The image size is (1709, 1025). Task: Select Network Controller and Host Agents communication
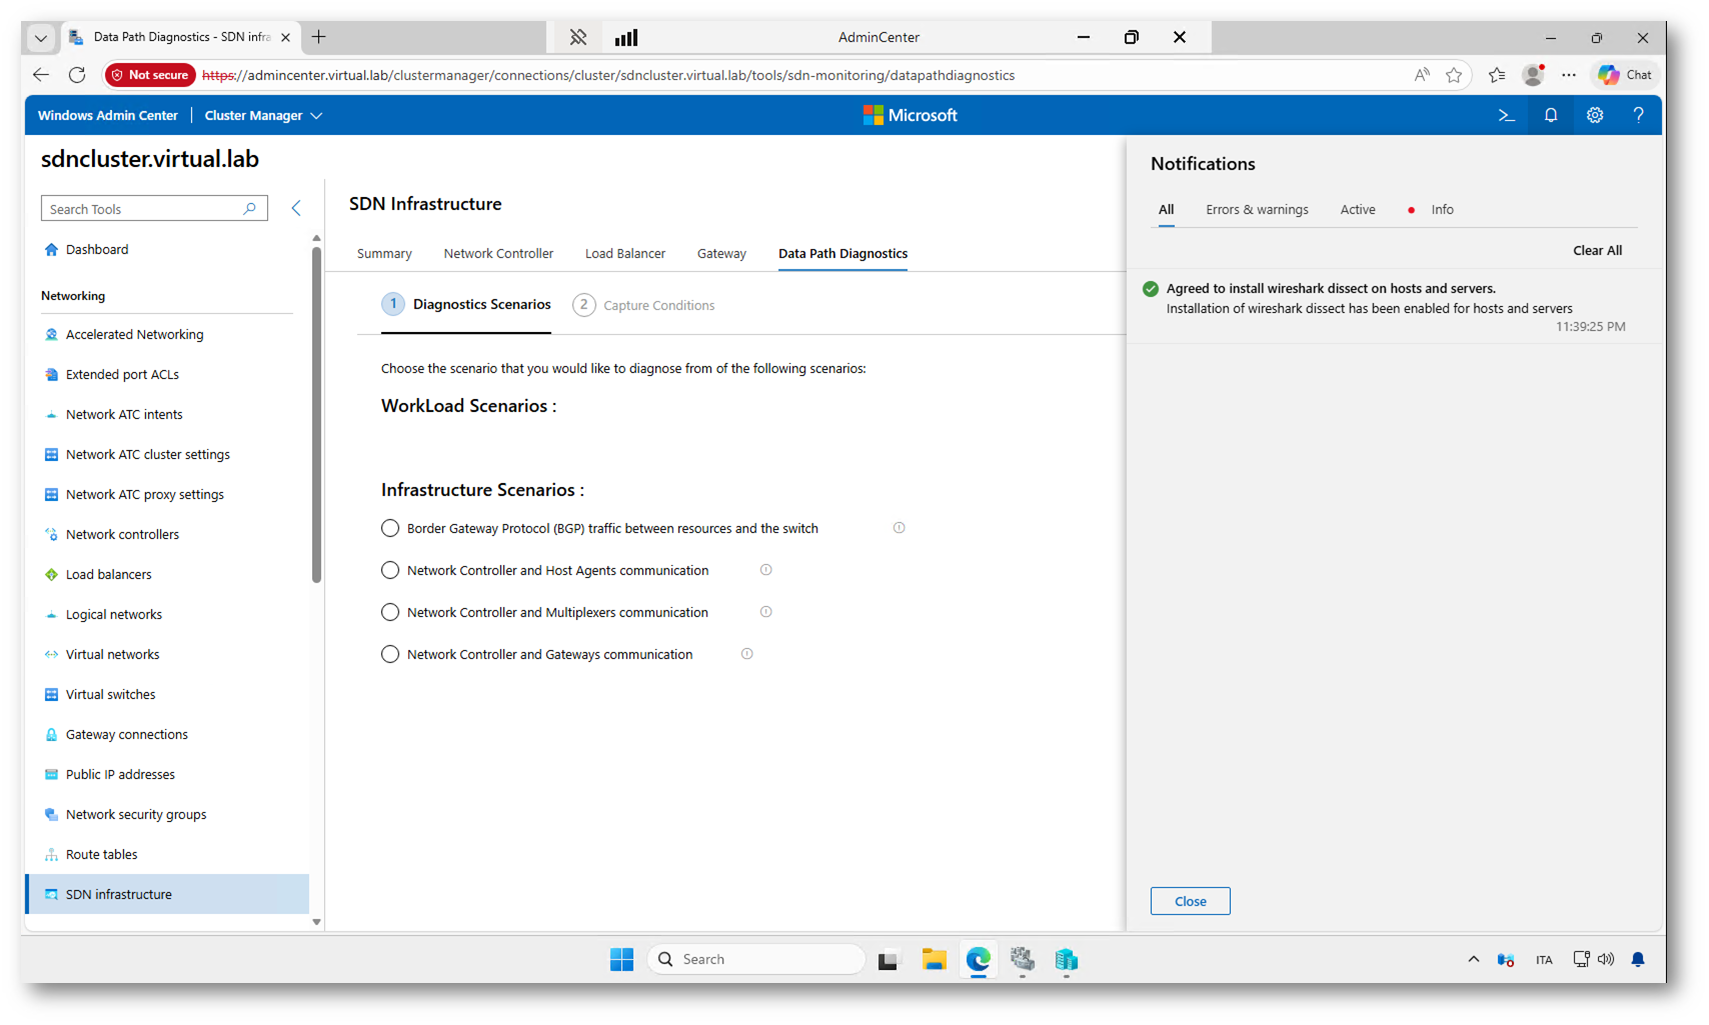pos(390,570)
